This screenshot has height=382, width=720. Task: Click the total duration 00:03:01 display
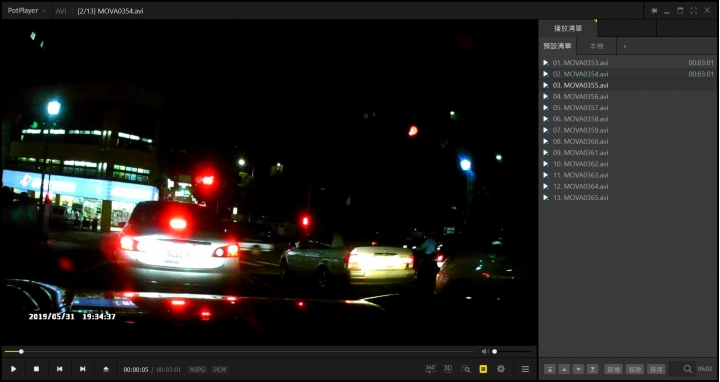169,370
